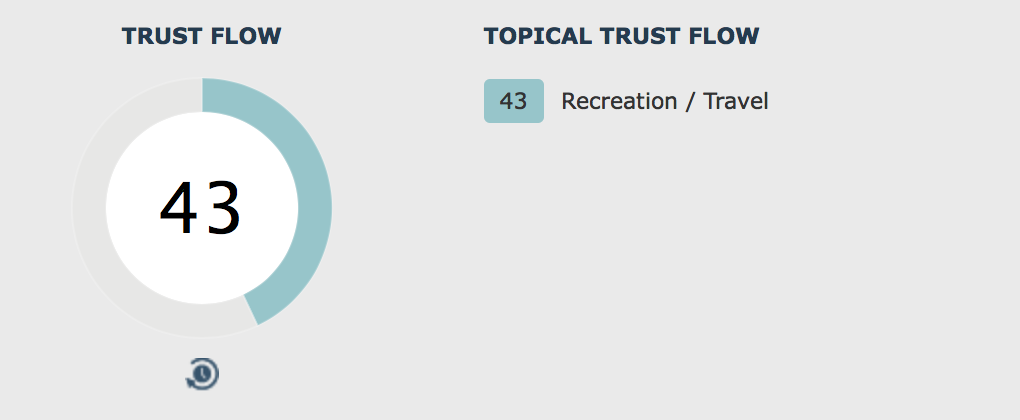Click the slash between Recreation and Travel
The image size is (1020, 420).
(690, 101)
